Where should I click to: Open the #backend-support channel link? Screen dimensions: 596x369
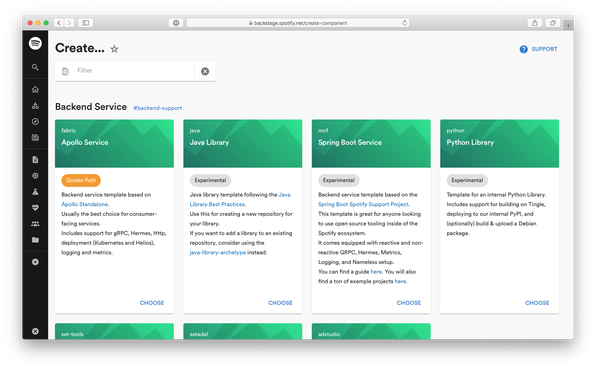pyautogui.click(x=157, y=108)
